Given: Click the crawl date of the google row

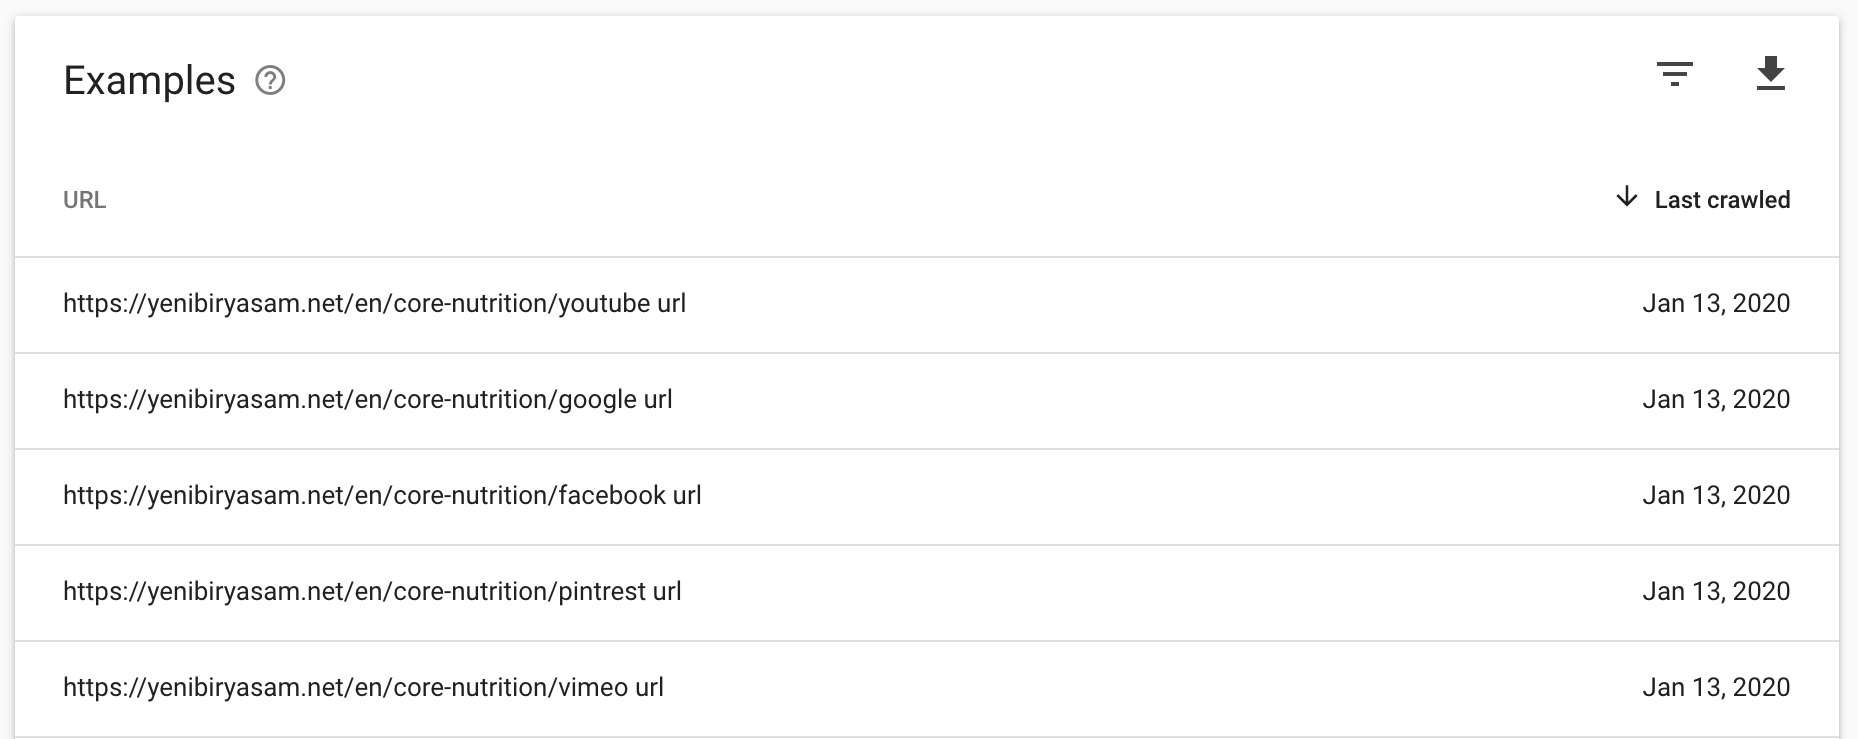Looking at the screenshot, I should coord(1716,400).
